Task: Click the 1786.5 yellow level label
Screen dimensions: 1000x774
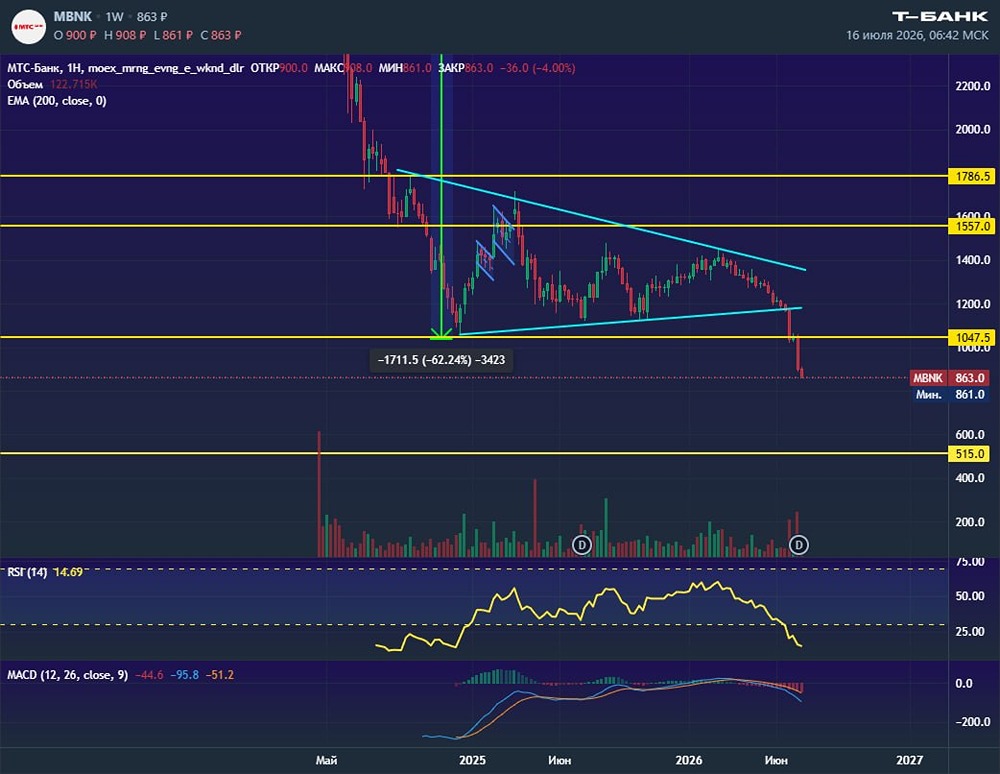Action: pos(973,176)
